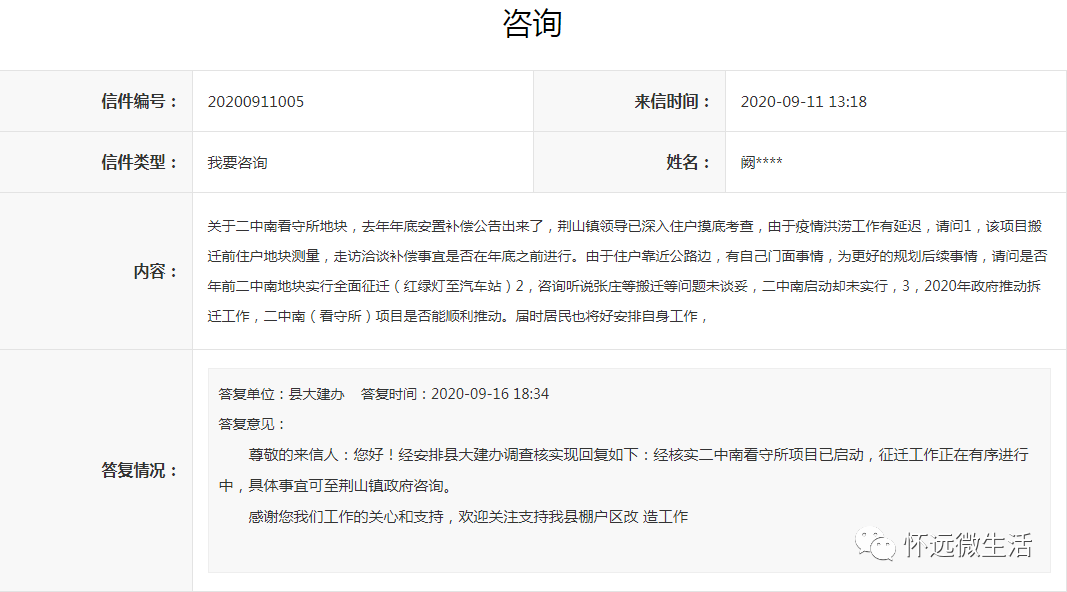Click the 姓名 label cell

point(688,162)
